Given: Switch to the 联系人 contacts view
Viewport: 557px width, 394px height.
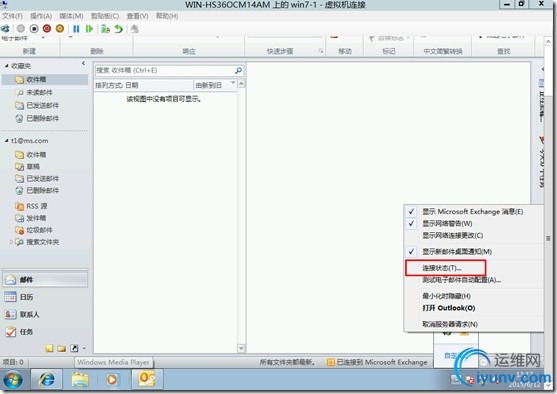Looking at the screenshot, I should (45, 314).
